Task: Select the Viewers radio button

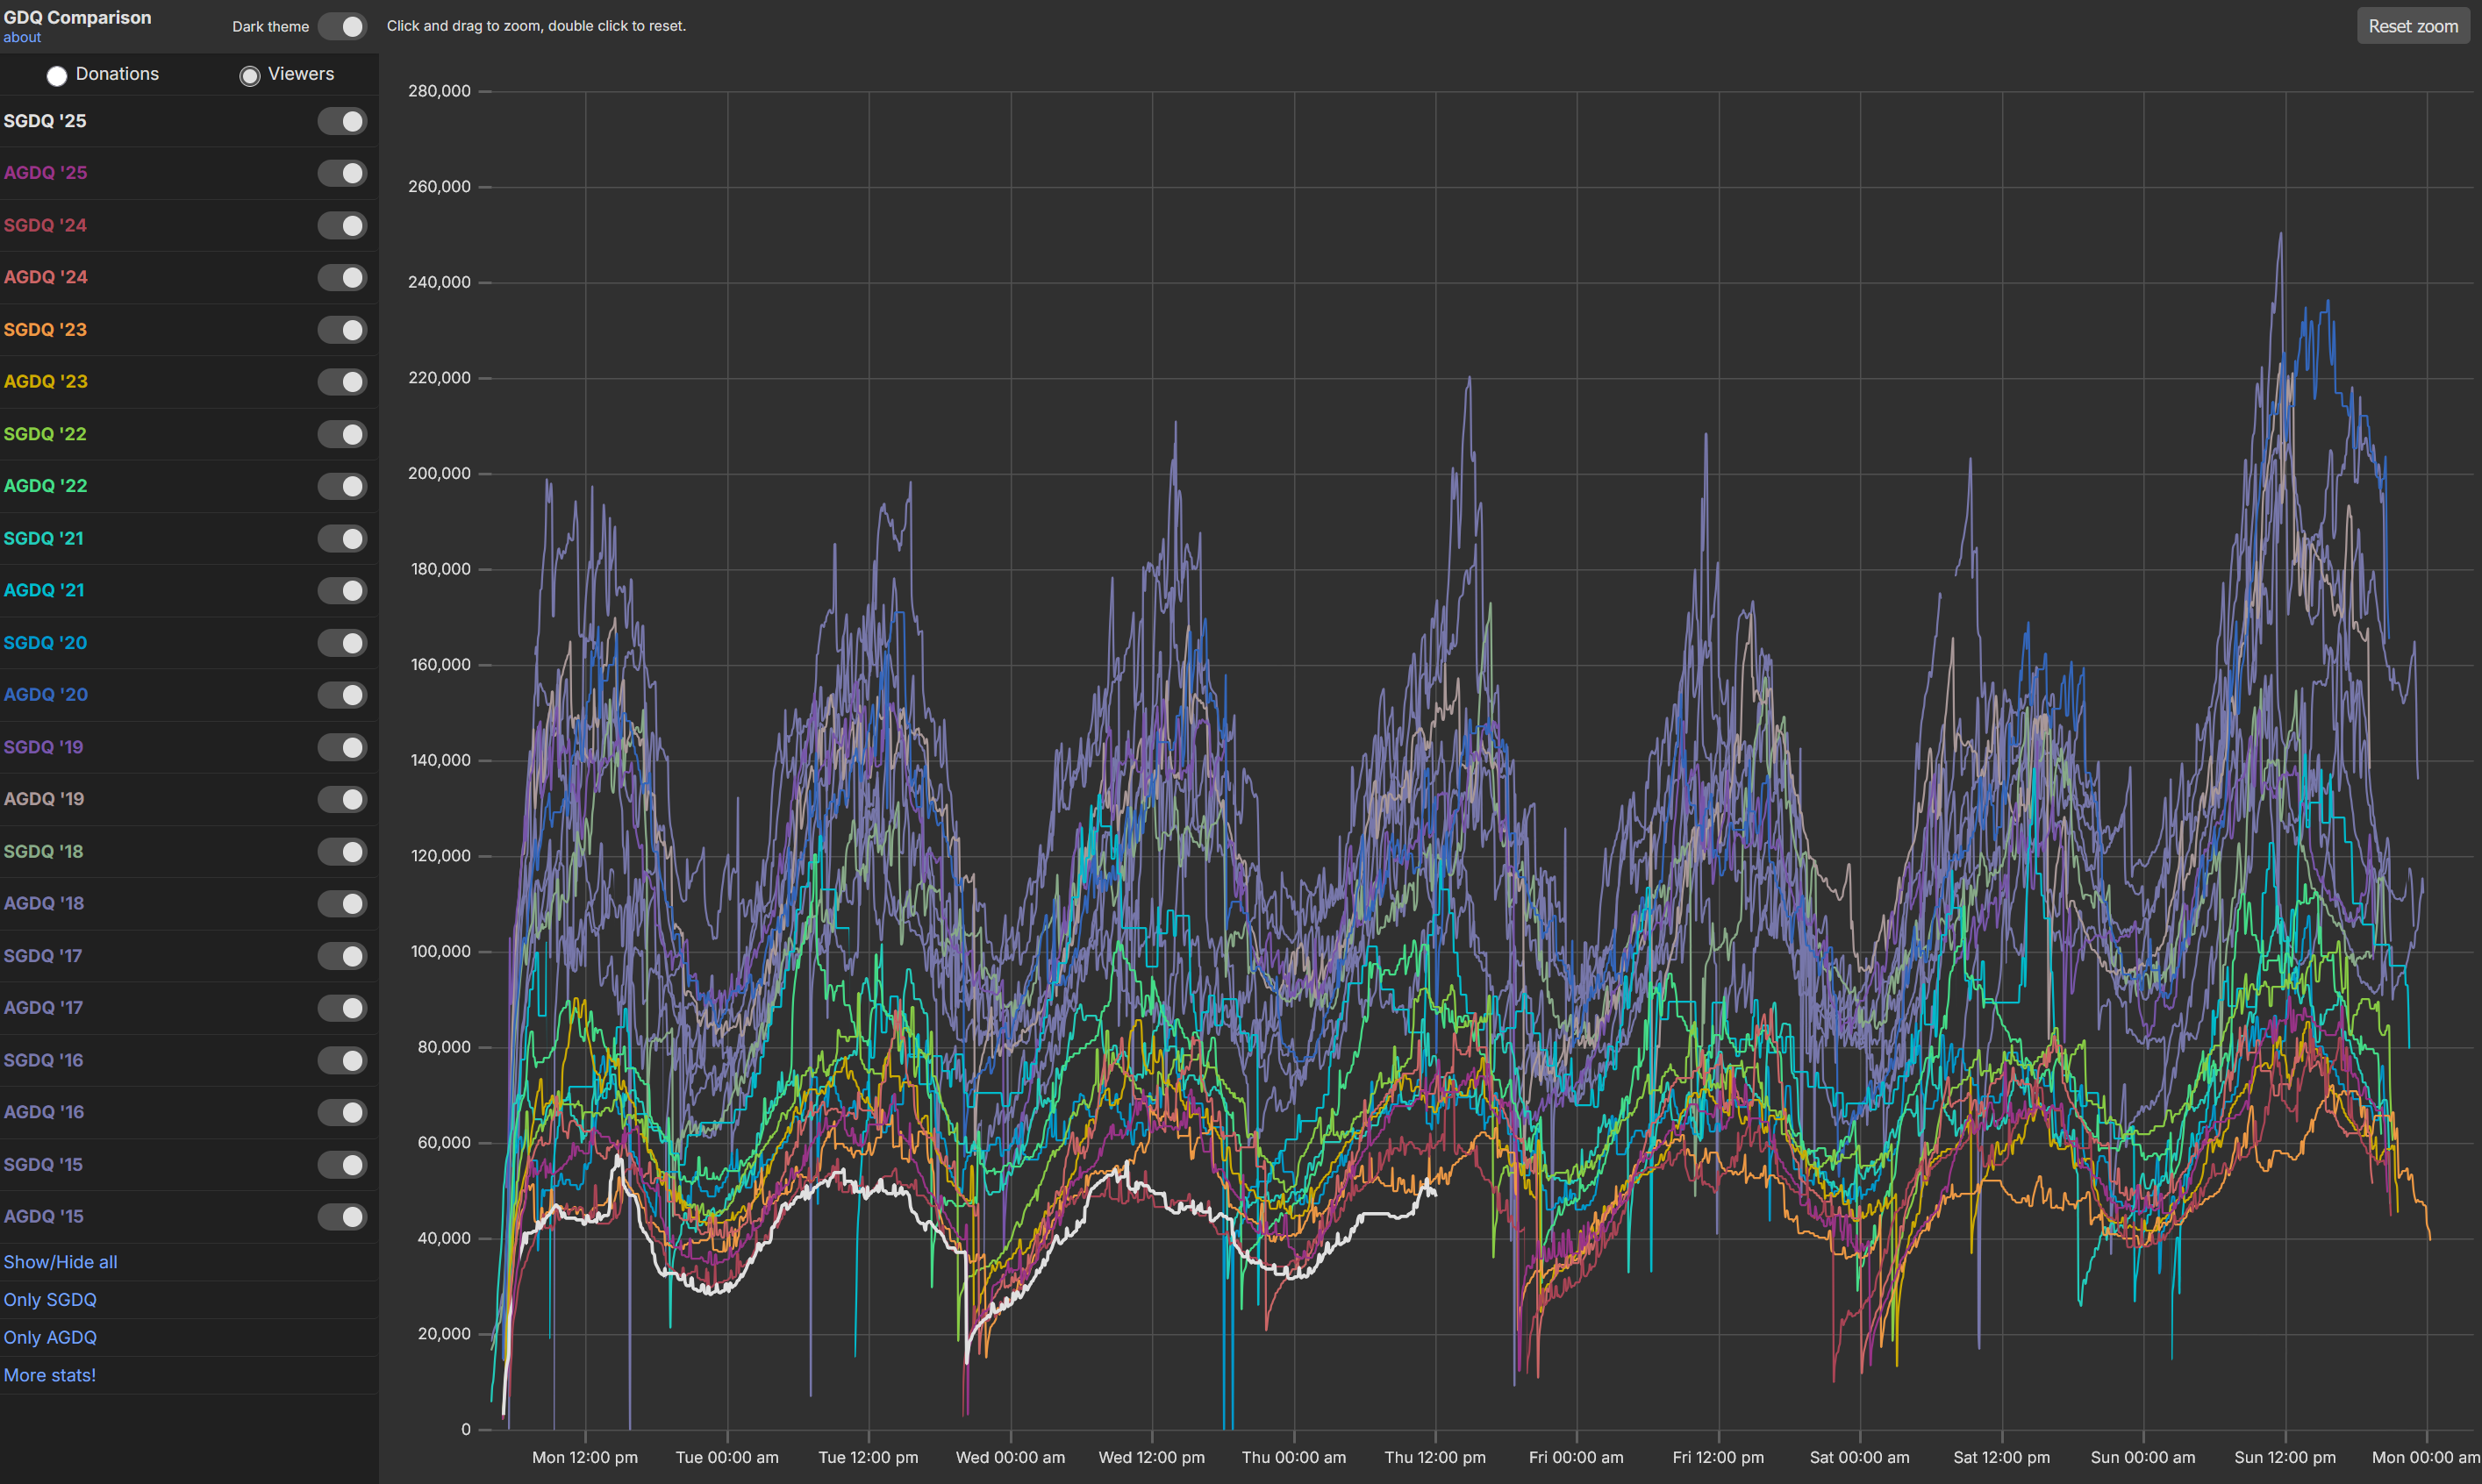Action: click(250, 76)
